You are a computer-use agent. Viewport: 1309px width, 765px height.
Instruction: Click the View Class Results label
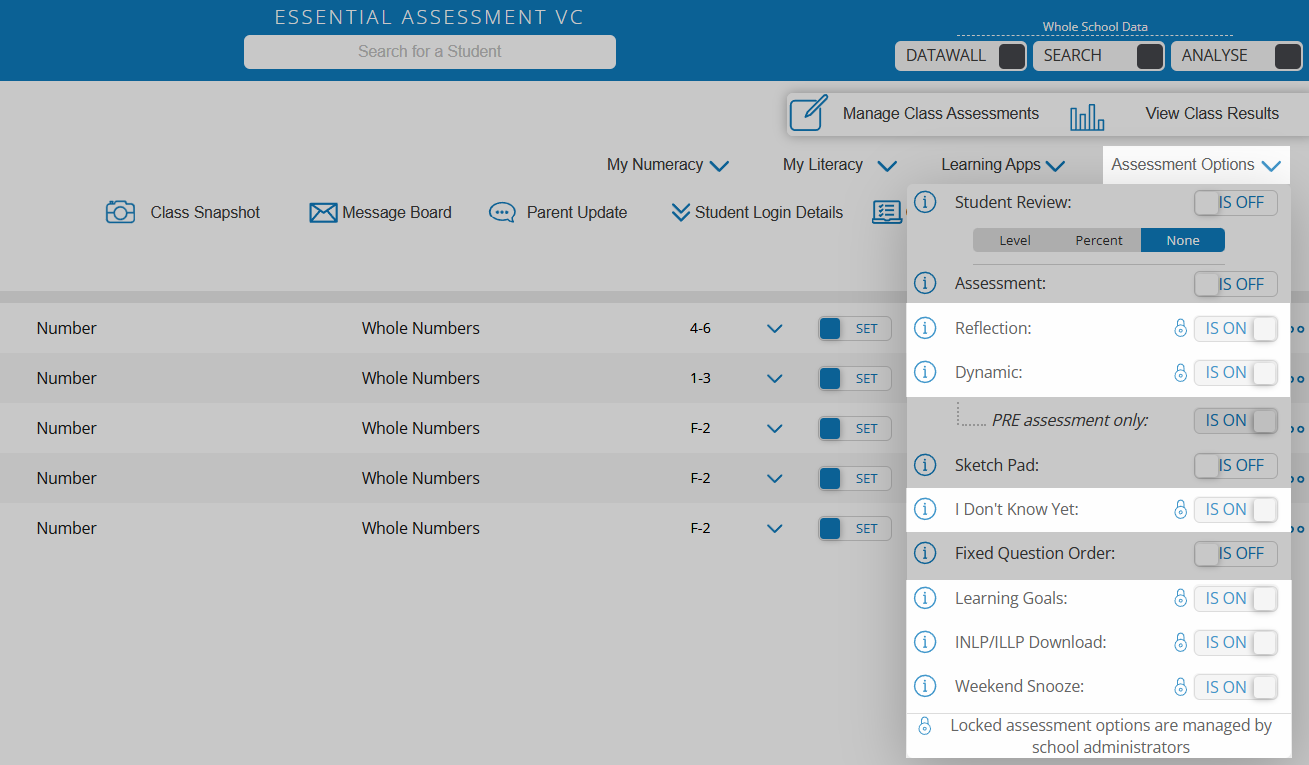1212,114
